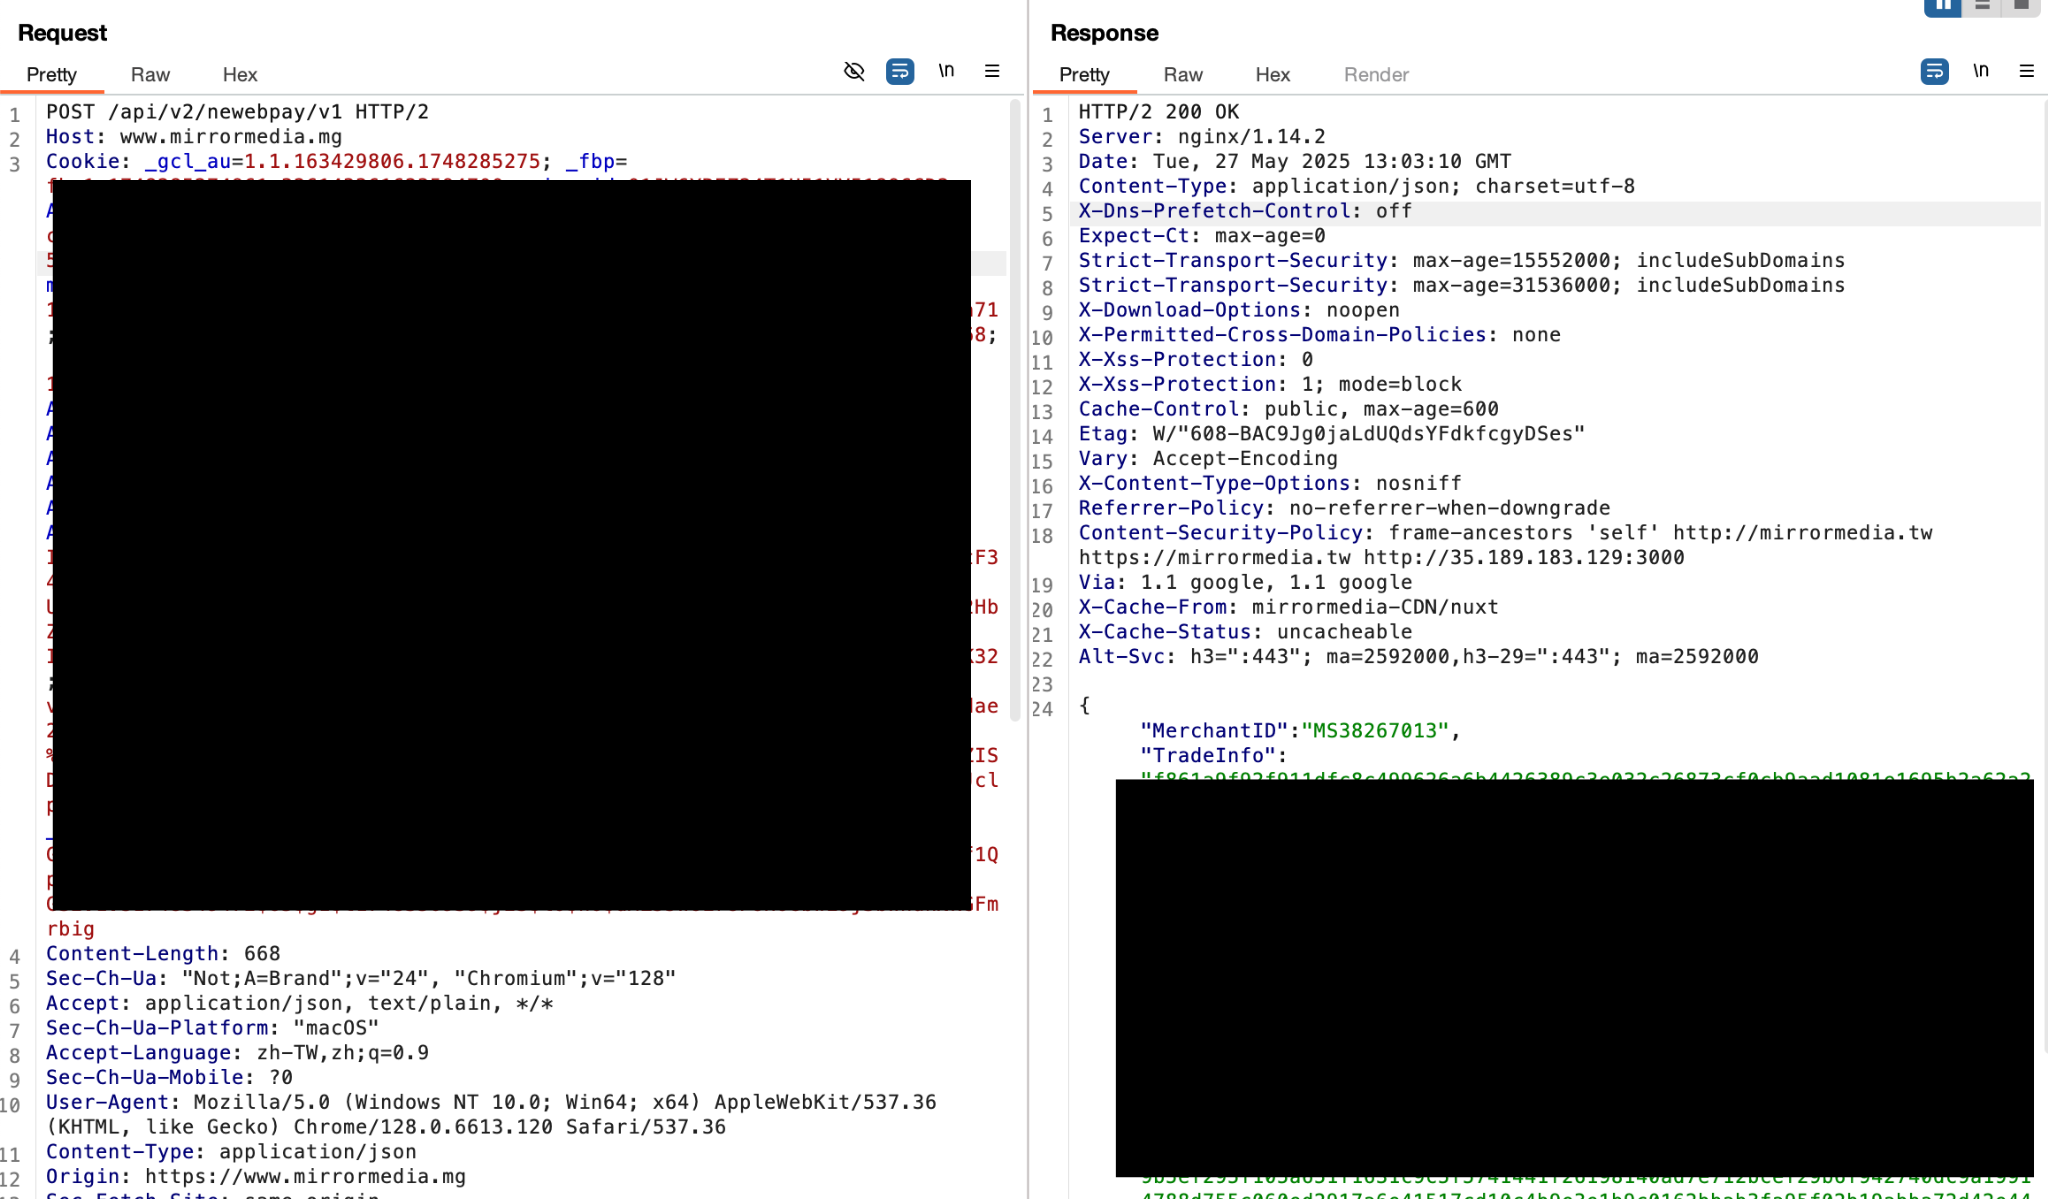Click Strict-Transport-Security max-age=31536000 line
This screenshot has width=2048, height=1199.
click(x=1462, y=285)
